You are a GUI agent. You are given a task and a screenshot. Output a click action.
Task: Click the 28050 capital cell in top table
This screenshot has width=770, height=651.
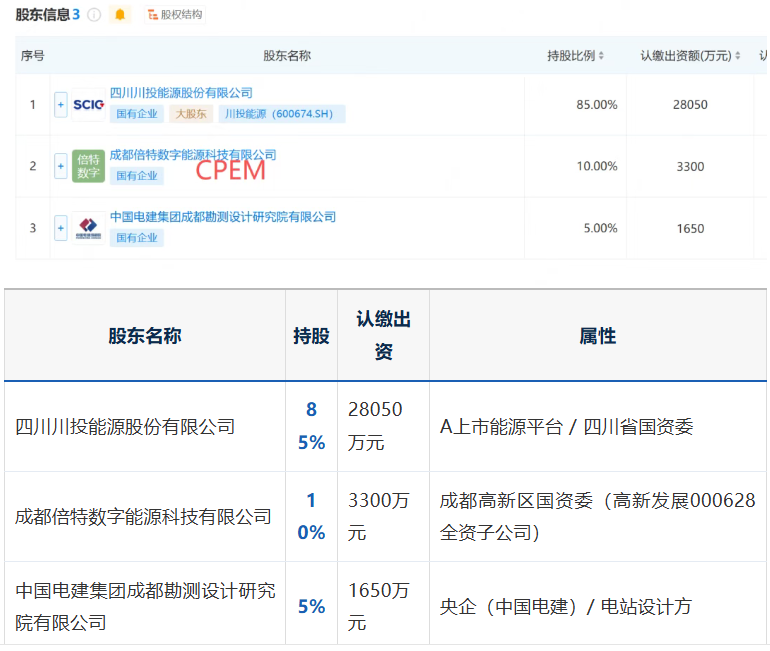pyautogui.click(x=690, y=105)
